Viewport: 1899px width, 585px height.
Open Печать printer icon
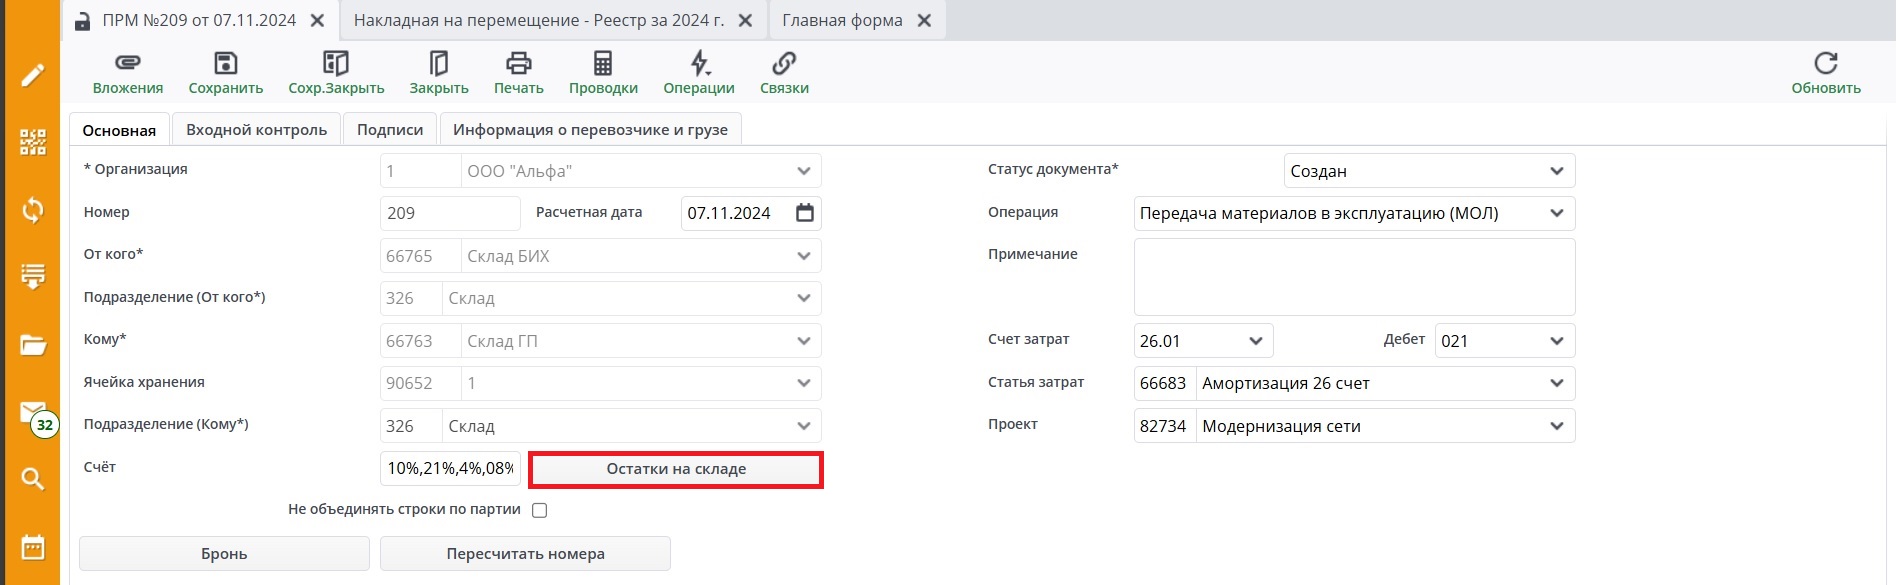(518, 64)
